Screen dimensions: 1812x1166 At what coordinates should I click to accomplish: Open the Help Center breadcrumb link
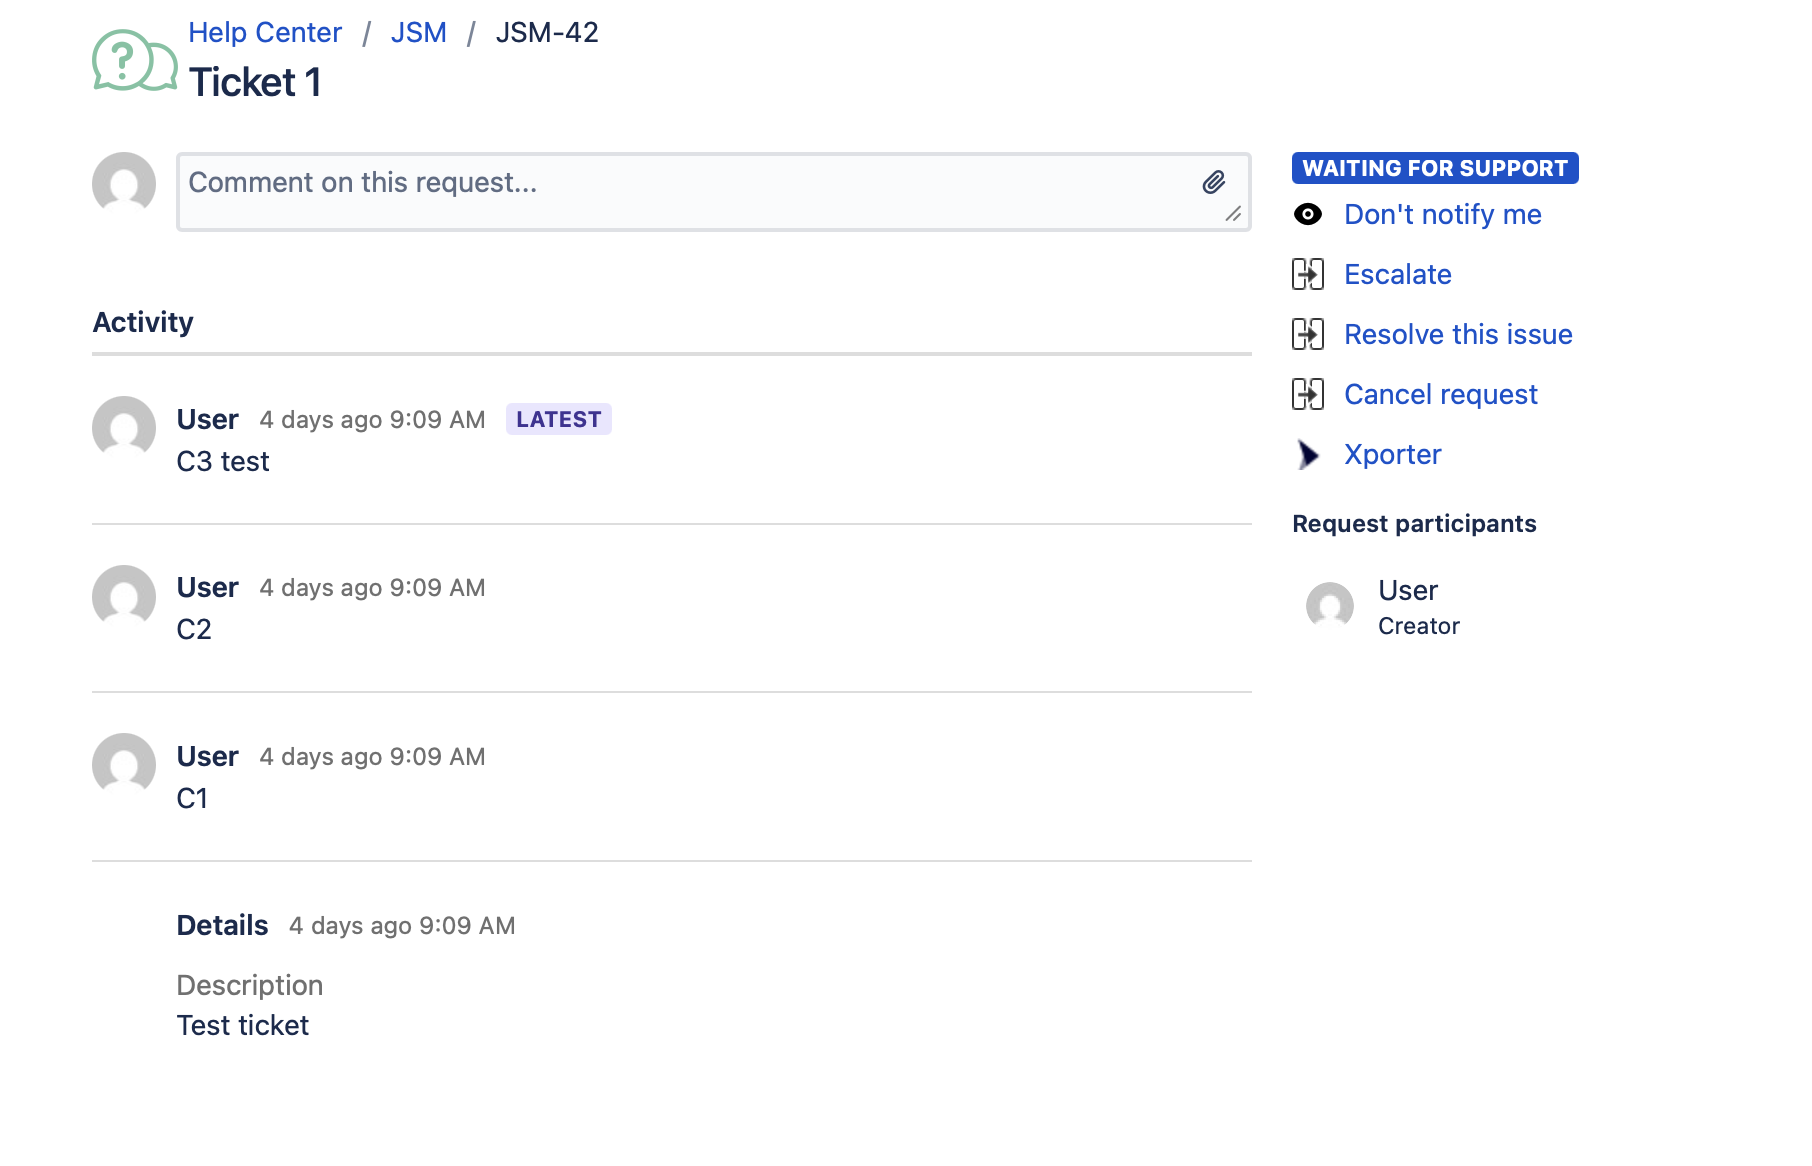[265, 33]
